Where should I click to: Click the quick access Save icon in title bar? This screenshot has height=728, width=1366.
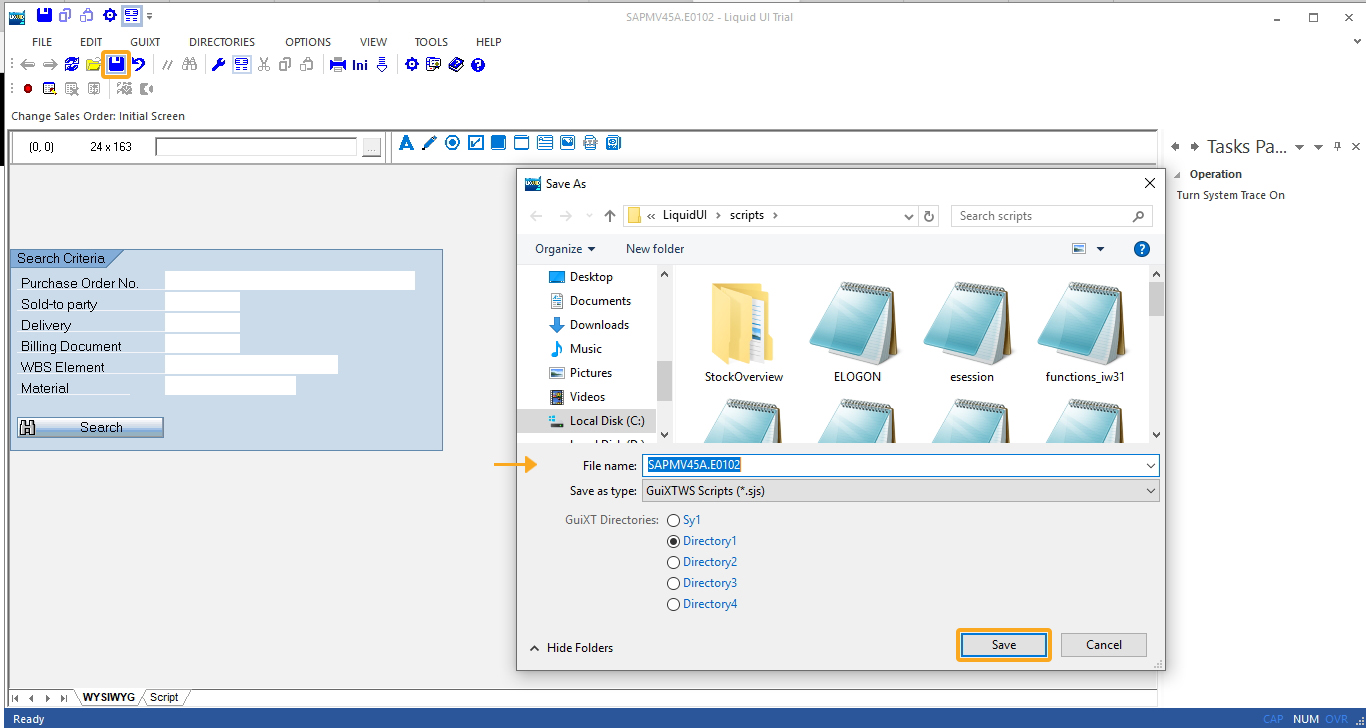[43, 15]
